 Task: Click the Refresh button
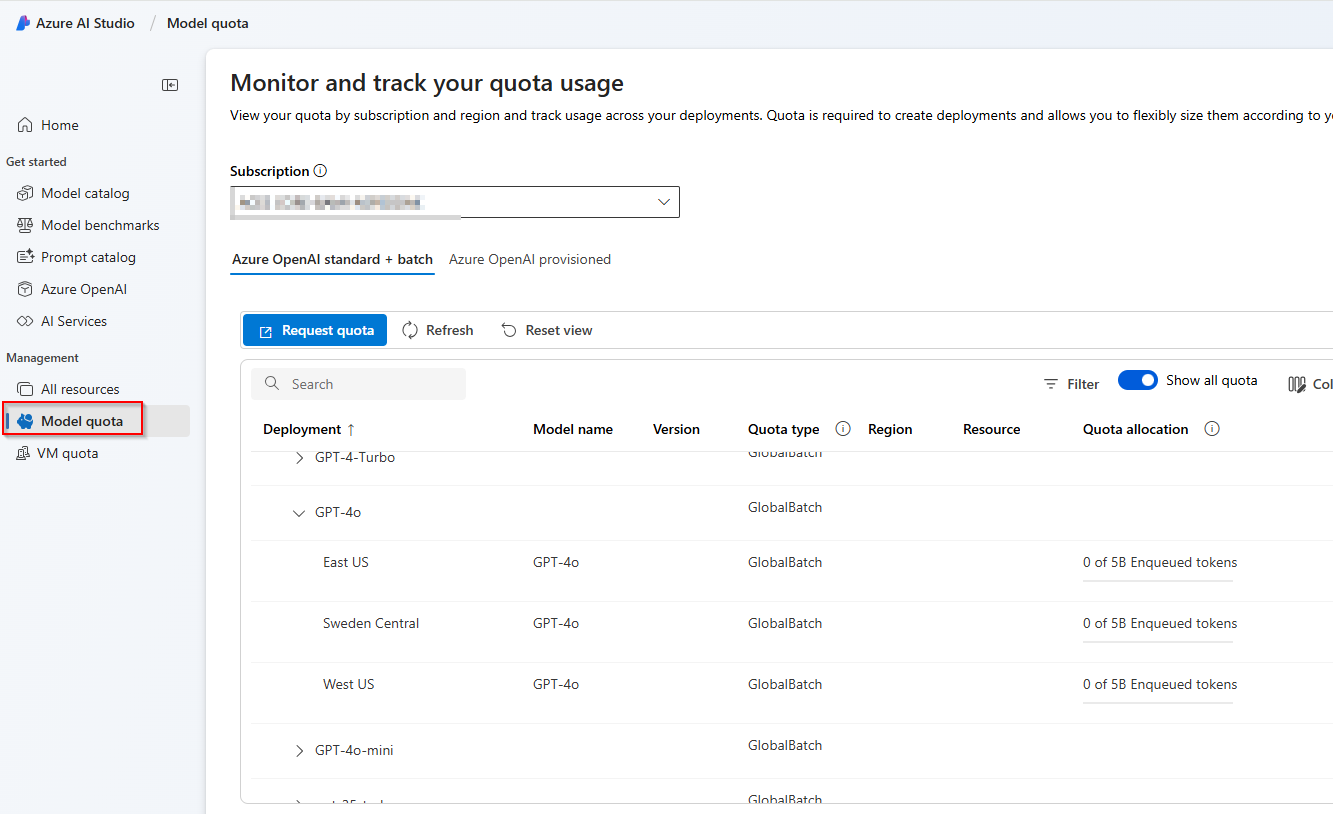click(438, 330)
